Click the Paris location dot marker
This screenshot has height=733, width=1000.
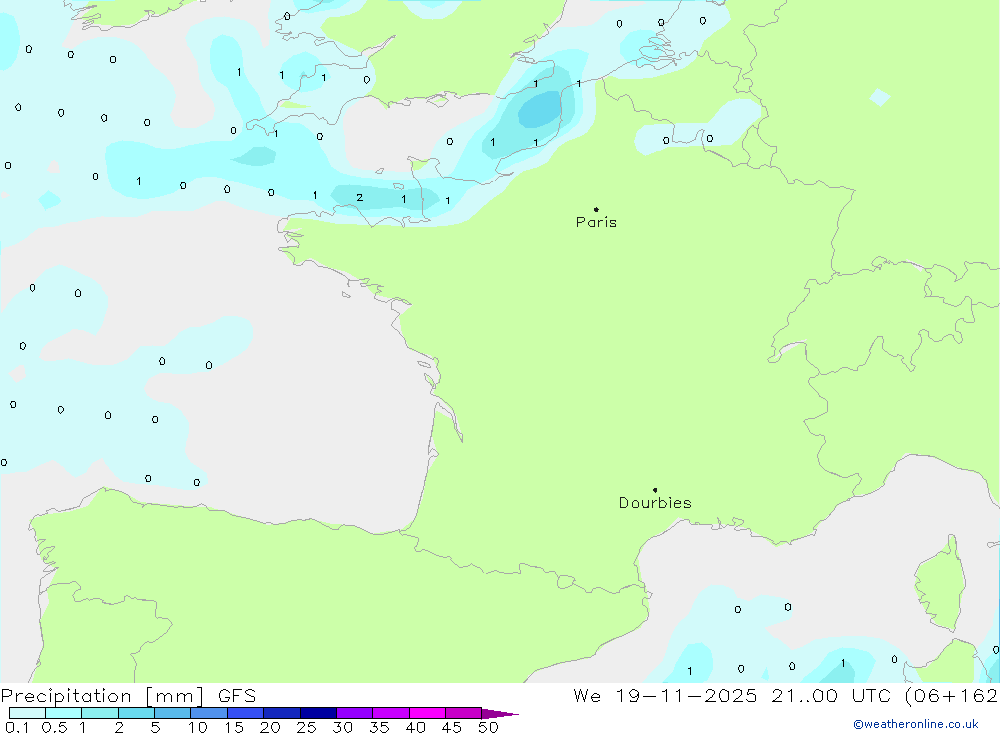tap(596, 209)
